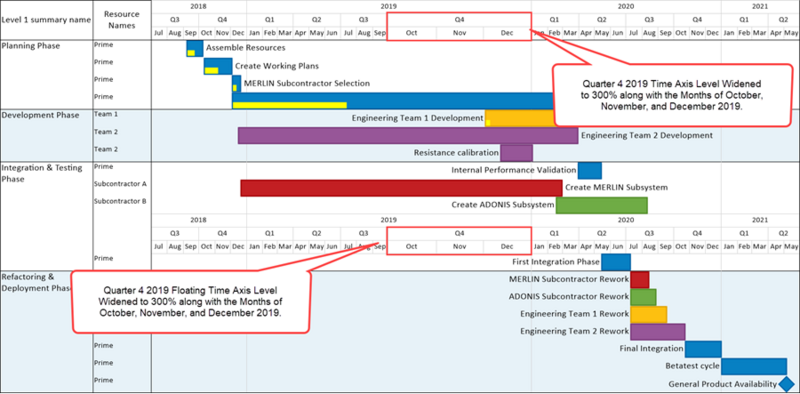Image resolution: width=800 pixels, height=394 pixels.
Task: Click the 2020 year cell in top time axis
Action: tap(626, 7)
